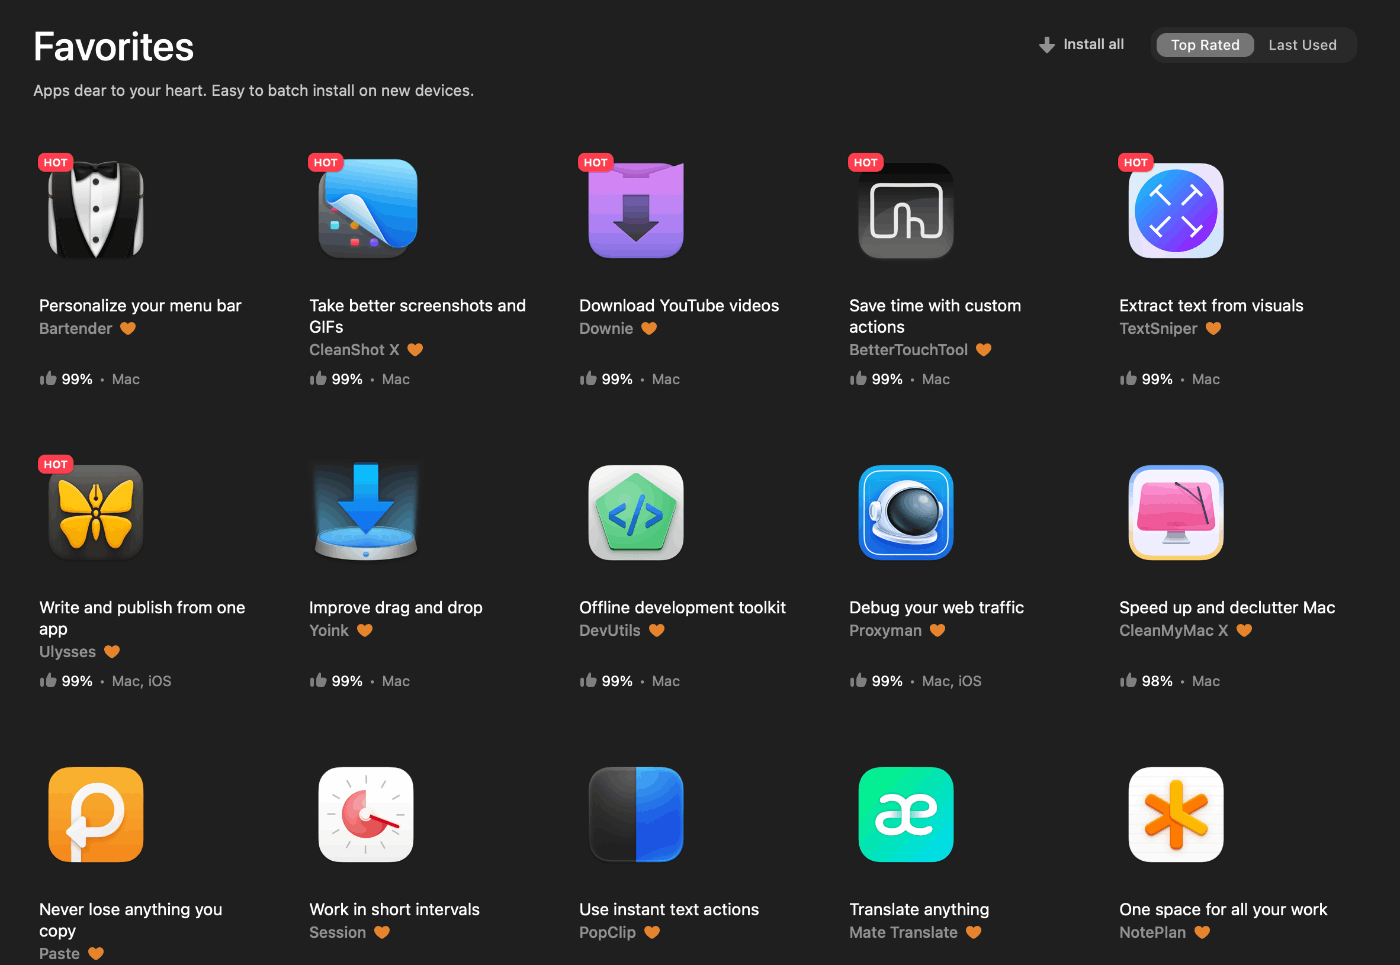Unfavorite TextSniper with its heart icon
1400x965 pixels.
pos(1213,328)
